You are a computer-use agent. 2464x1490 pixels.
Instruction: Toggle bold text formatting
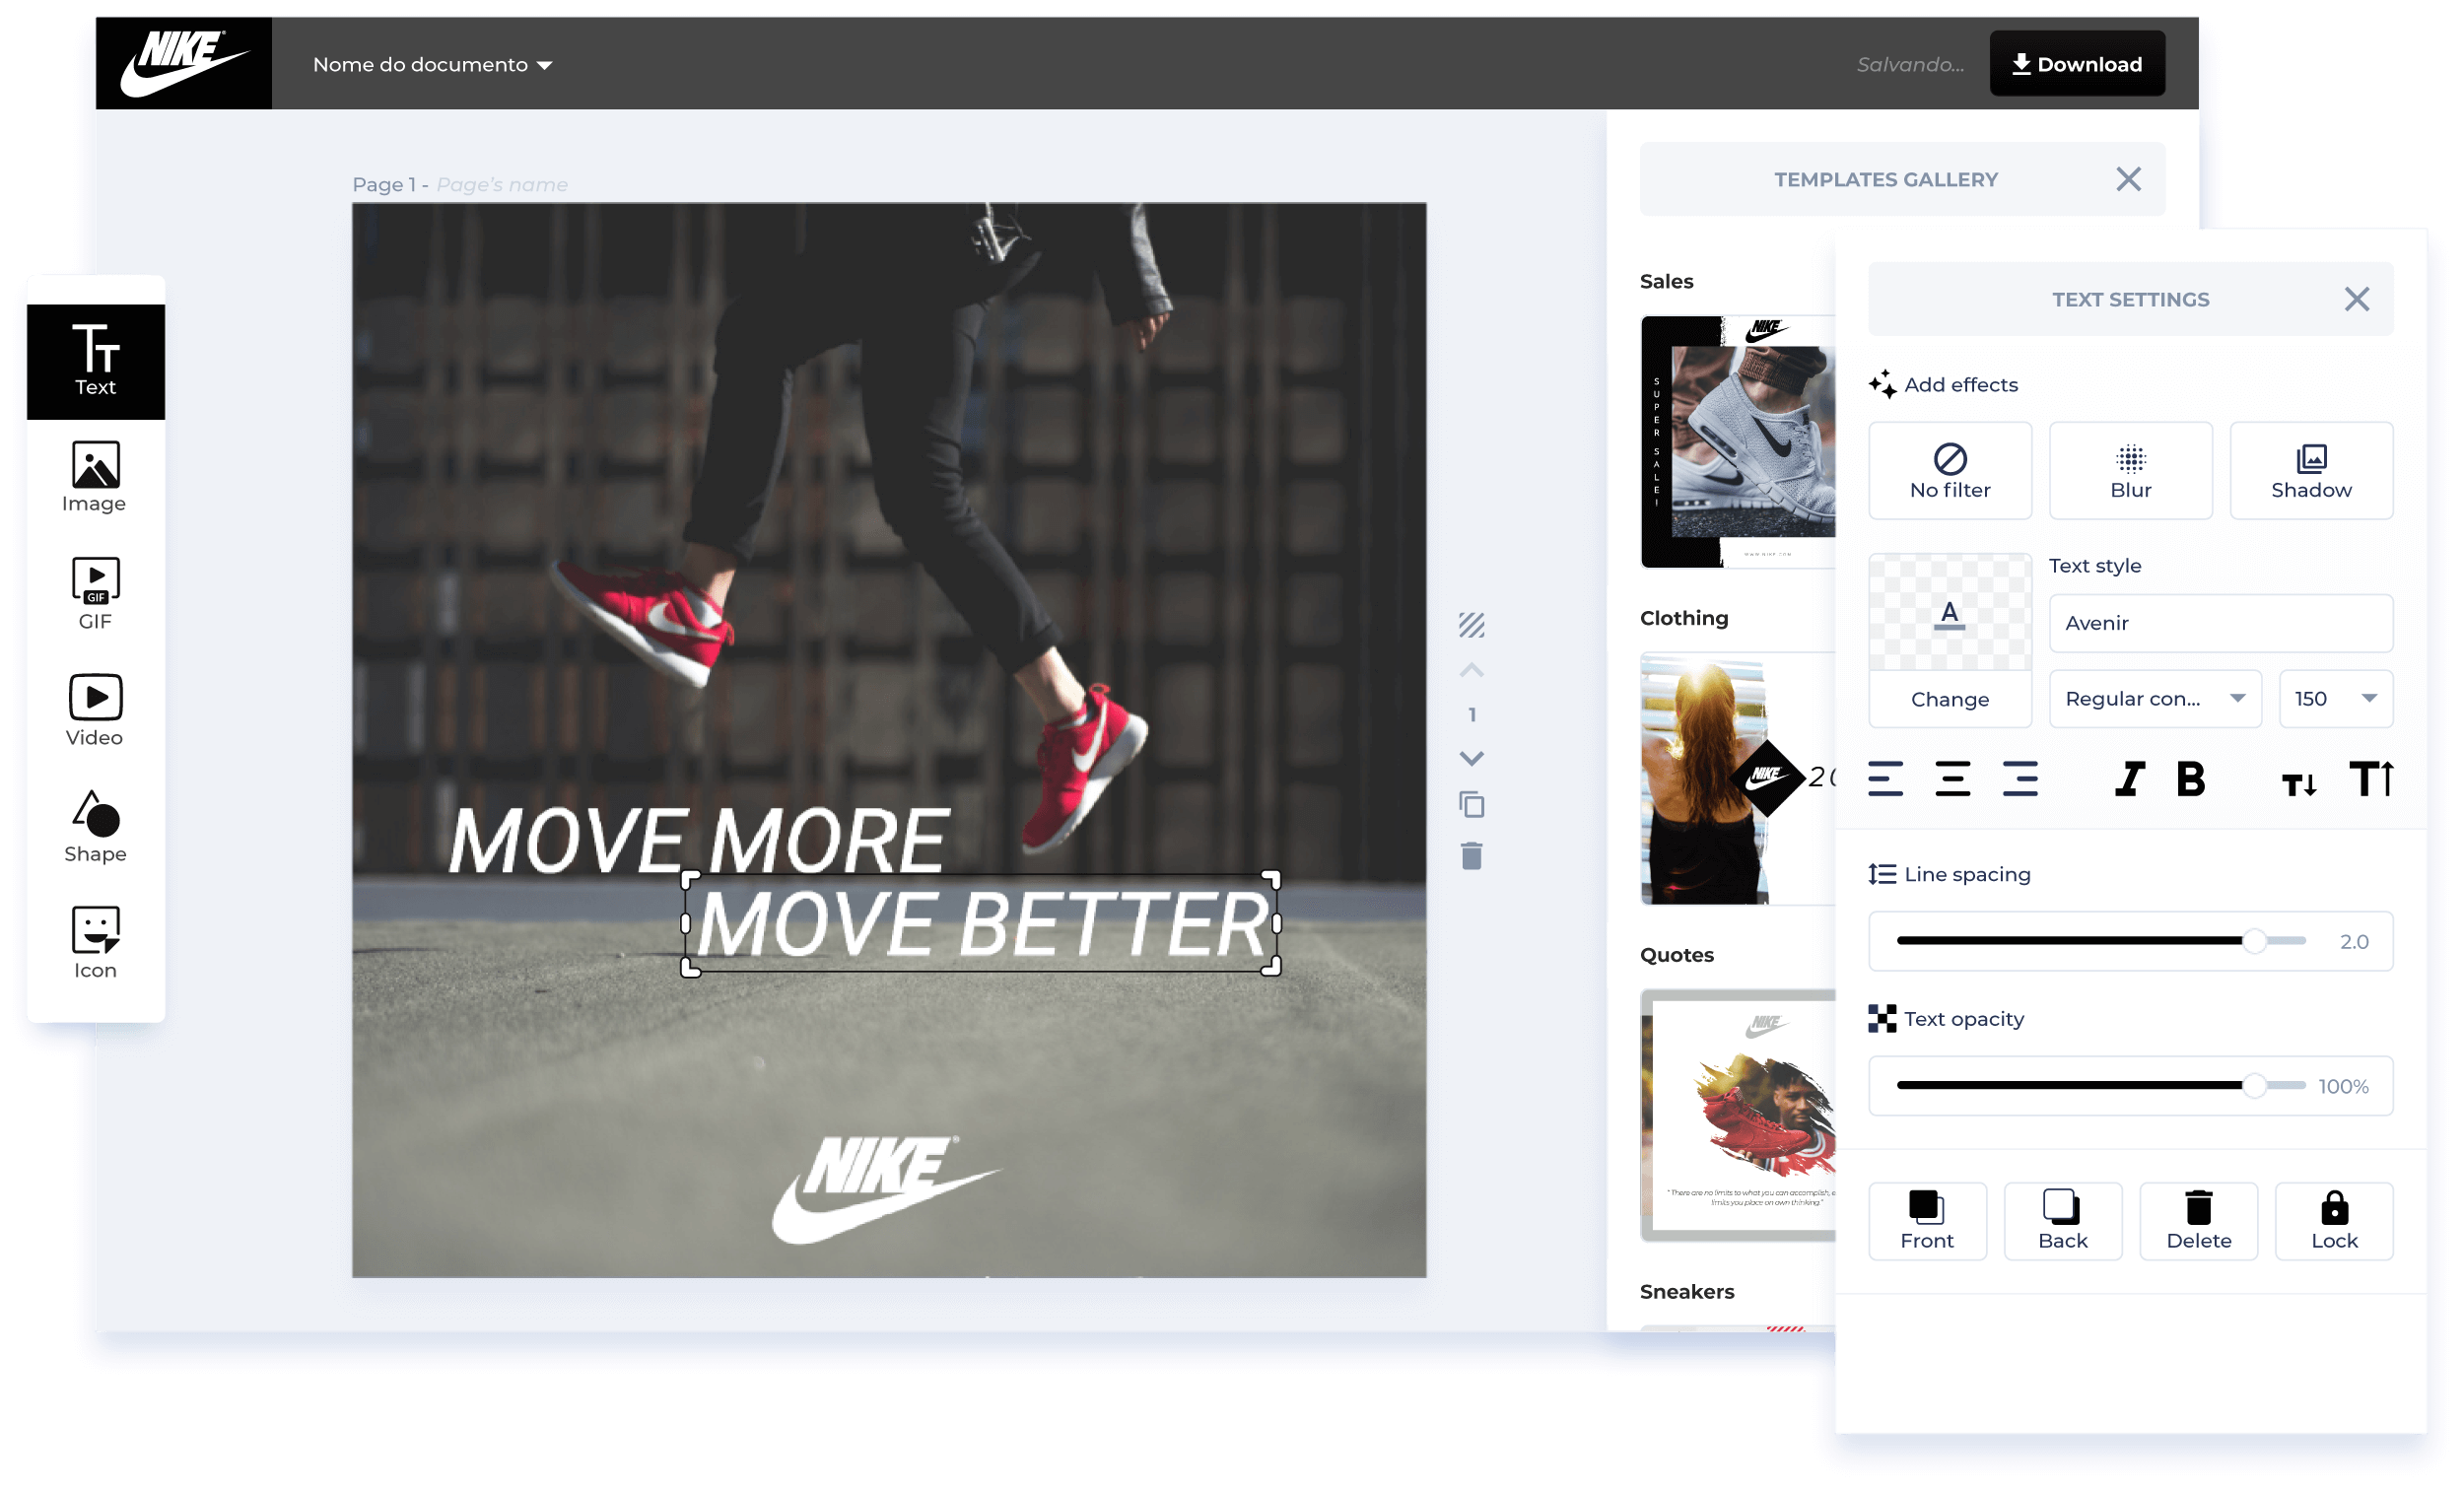[2190, 778]
